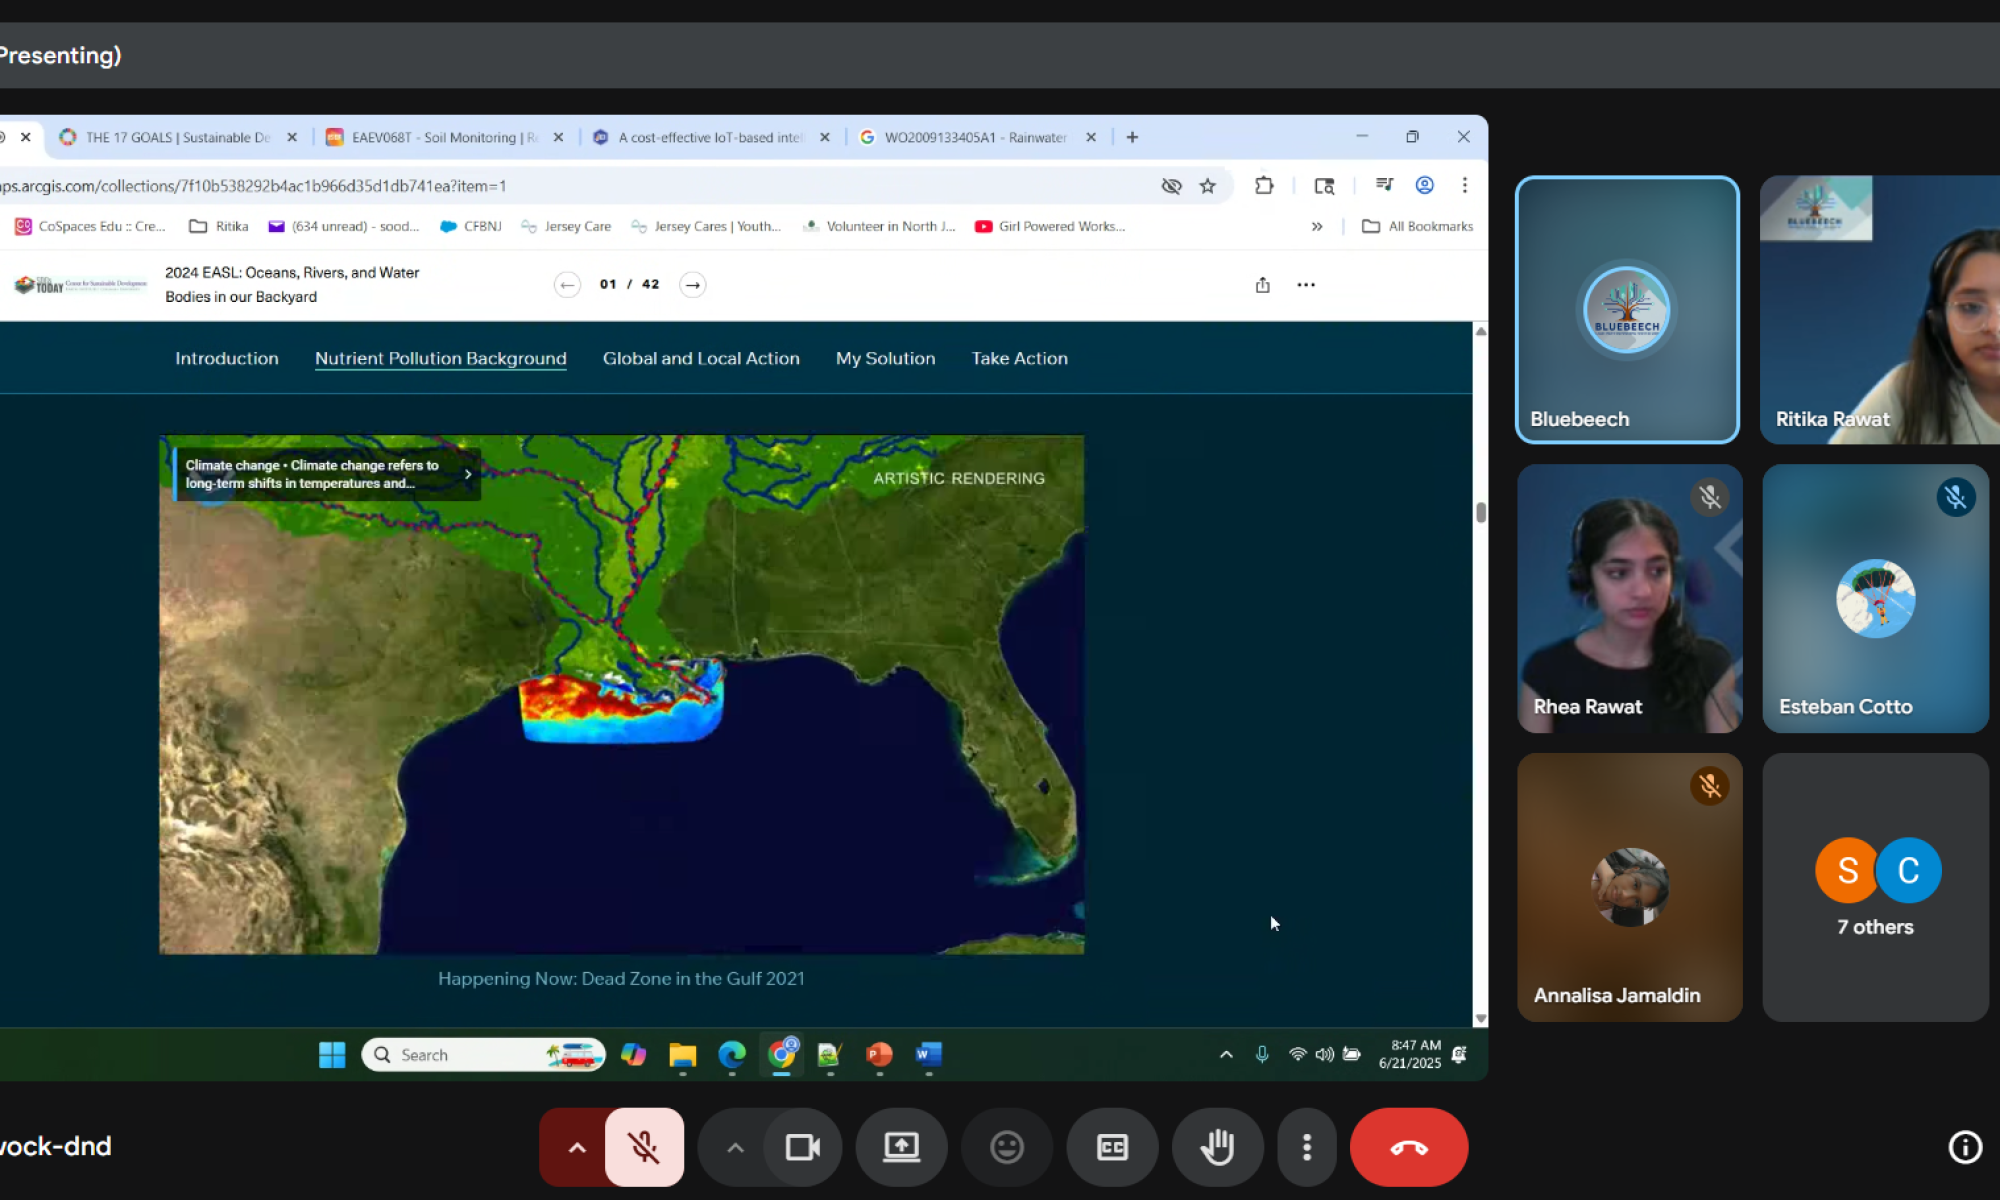Open collection more options ellipsis
Viewport: 2000px width, 1200px height.
click(x=1306, y=285)
